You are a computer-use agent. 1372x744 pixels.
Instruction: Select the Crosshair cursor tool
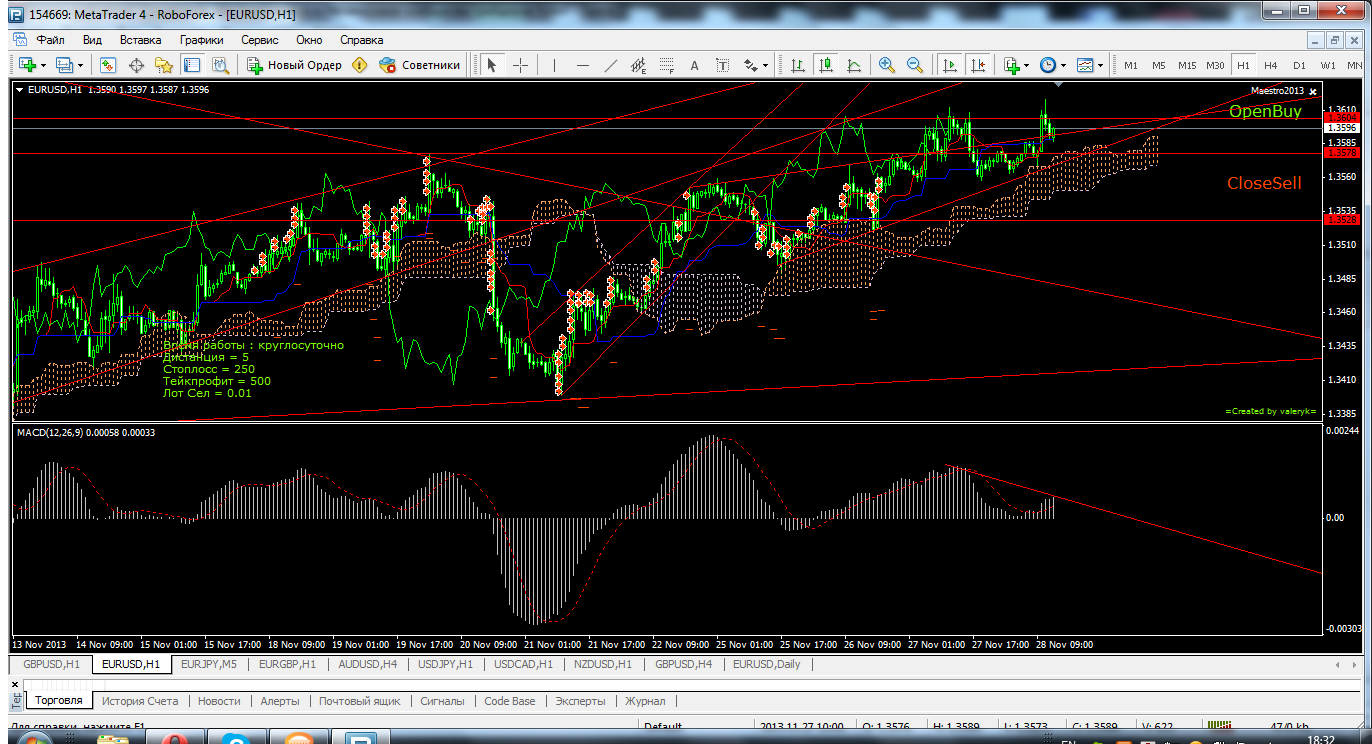pyautogui.click(x=521, y=65)
